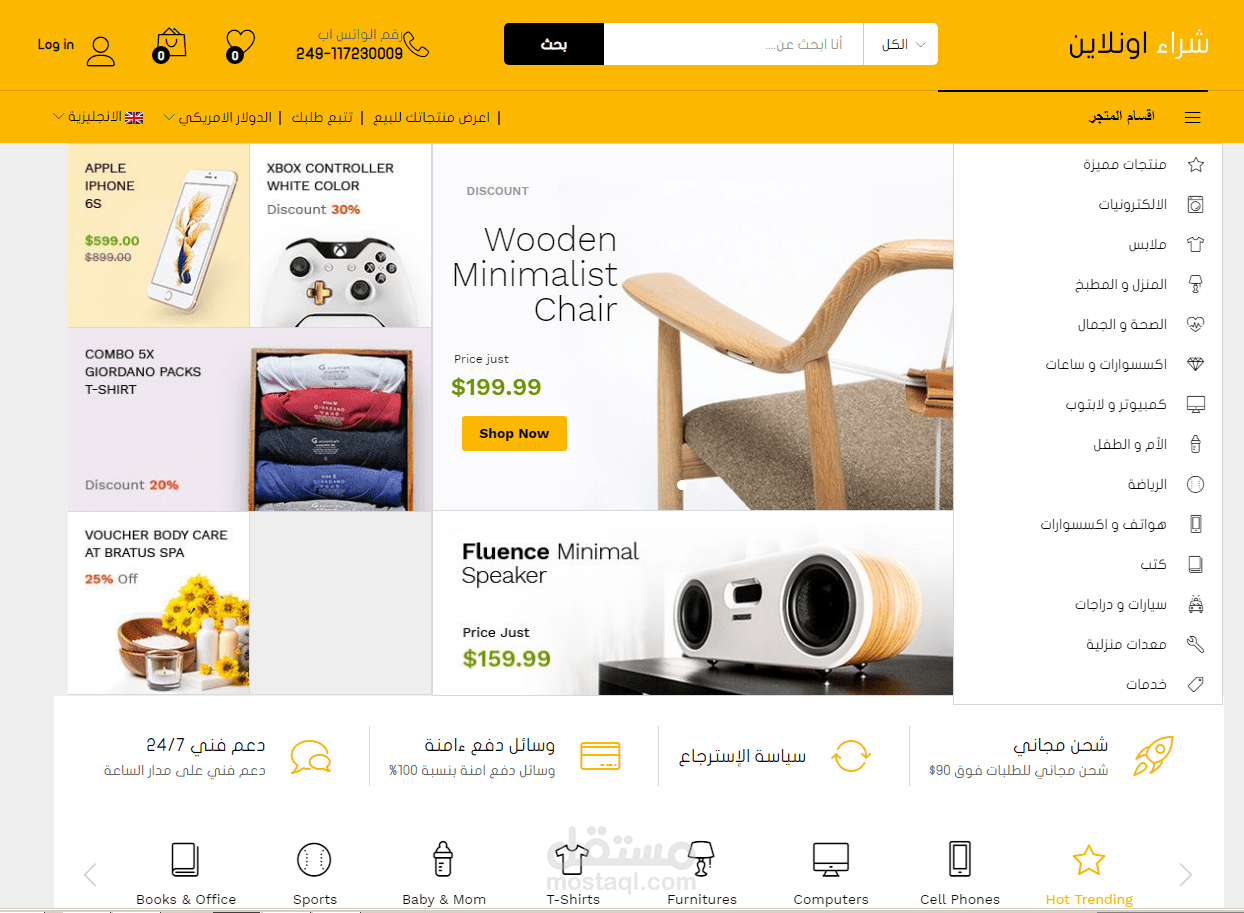Open ملابس category in the sidebar menu
This screenshot has width=1244, height=913.
(x=1147, y=244)
